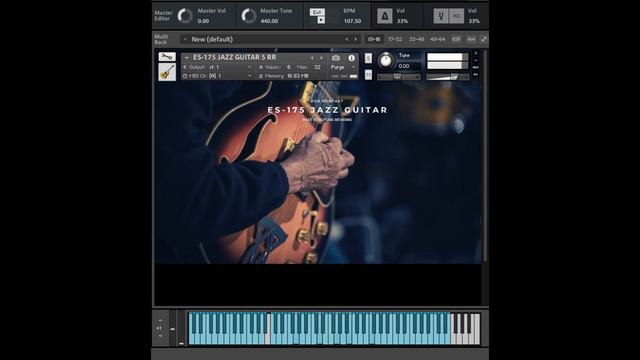The image size is (640, 360).
Task: Toggle the instrument PV button
Action: (x=476, y=75)
